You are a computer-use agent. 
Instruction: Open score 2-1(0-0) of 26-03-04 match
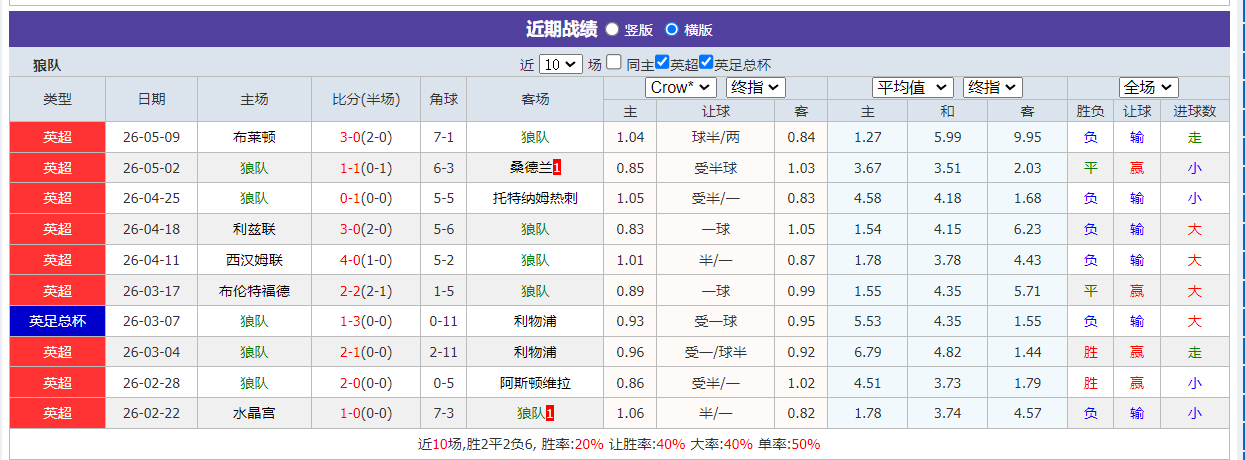coord(366,352)
